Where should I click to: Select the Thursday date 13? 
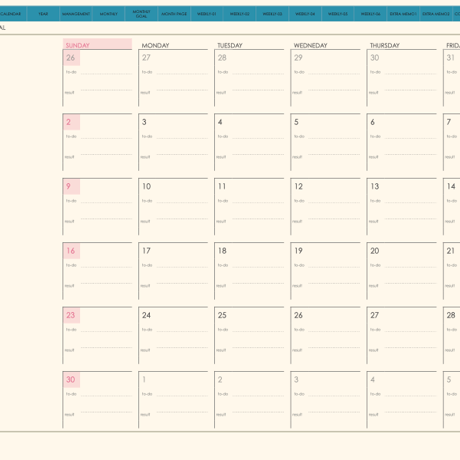tap(375, 186)
